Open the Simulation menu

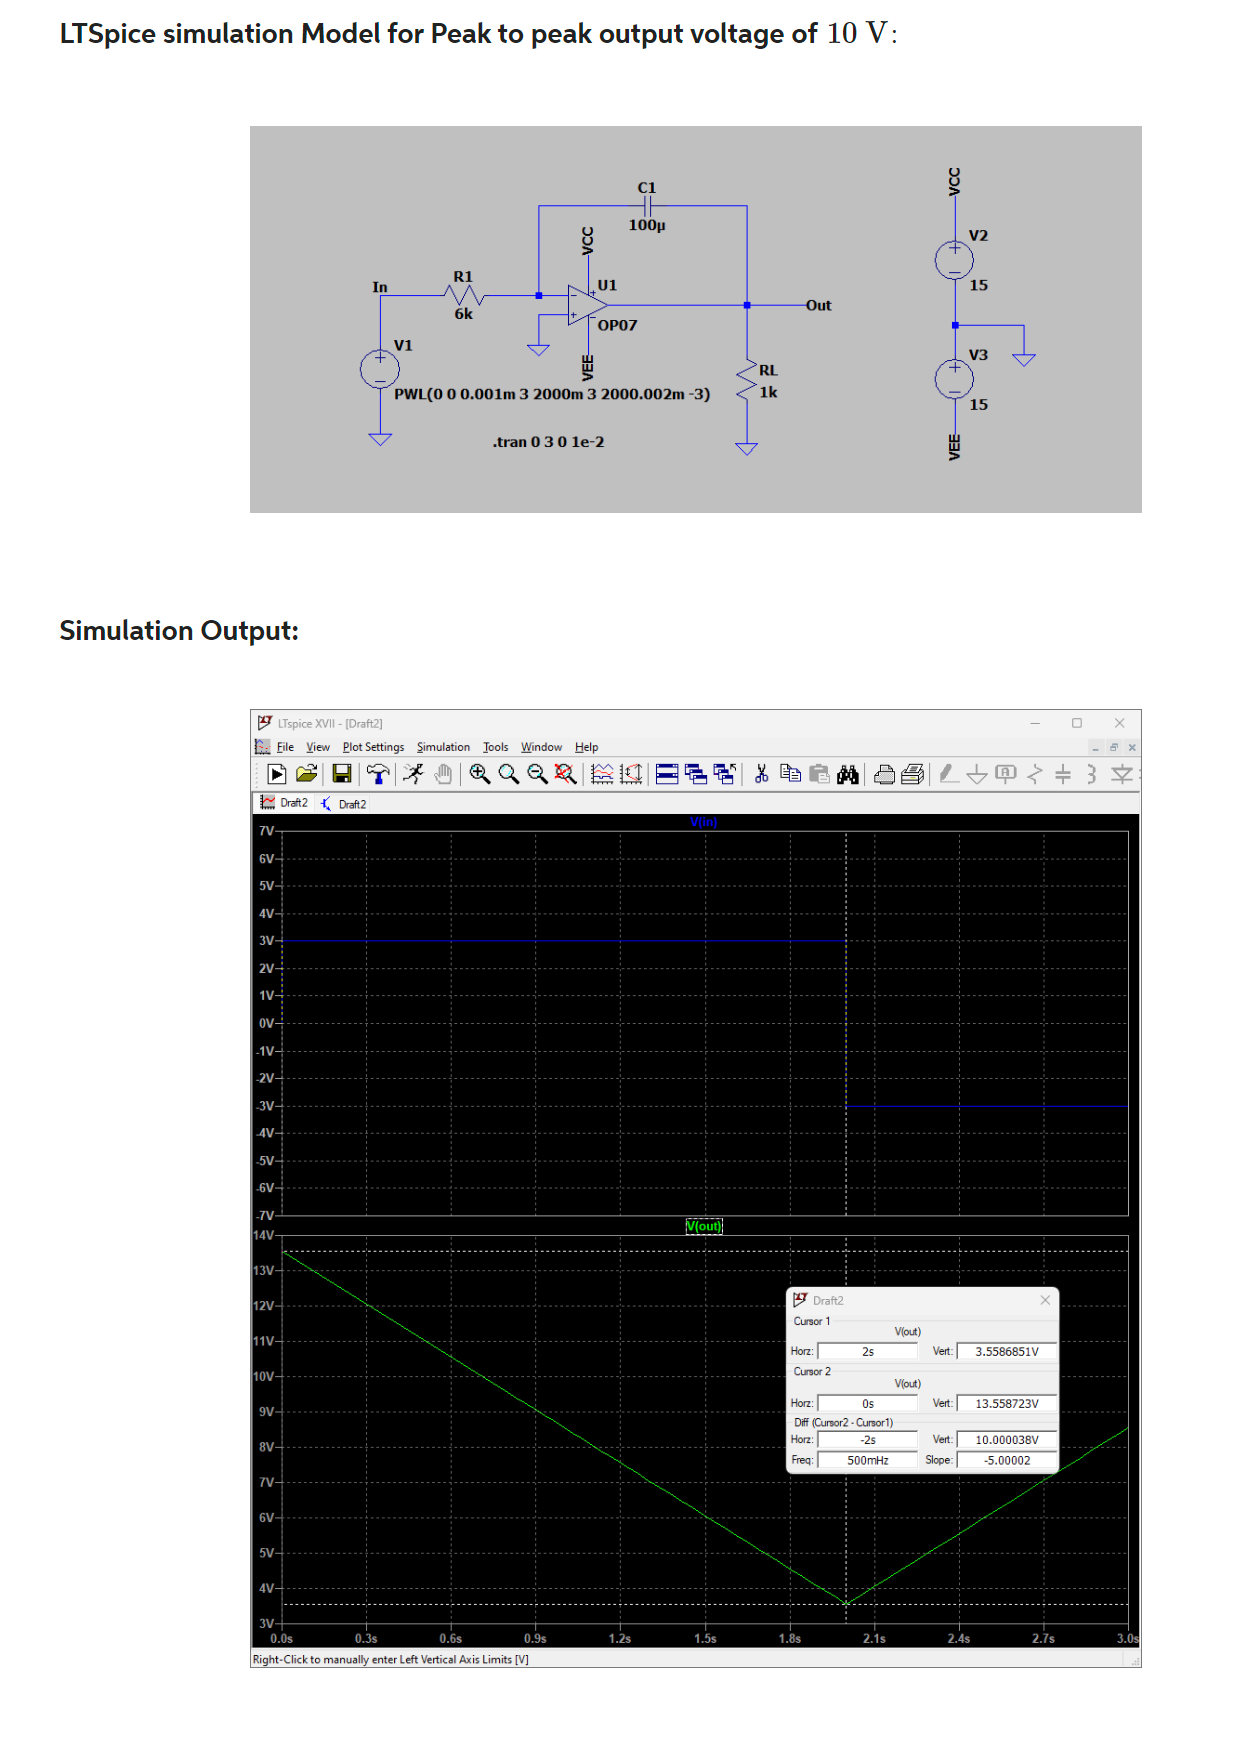pos(443,747)
